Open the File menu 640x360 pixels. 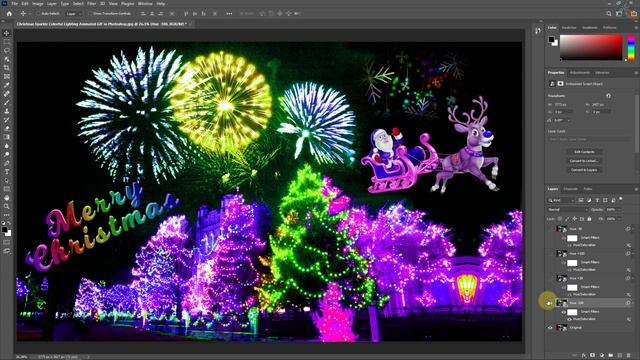[x=14, y=4]
